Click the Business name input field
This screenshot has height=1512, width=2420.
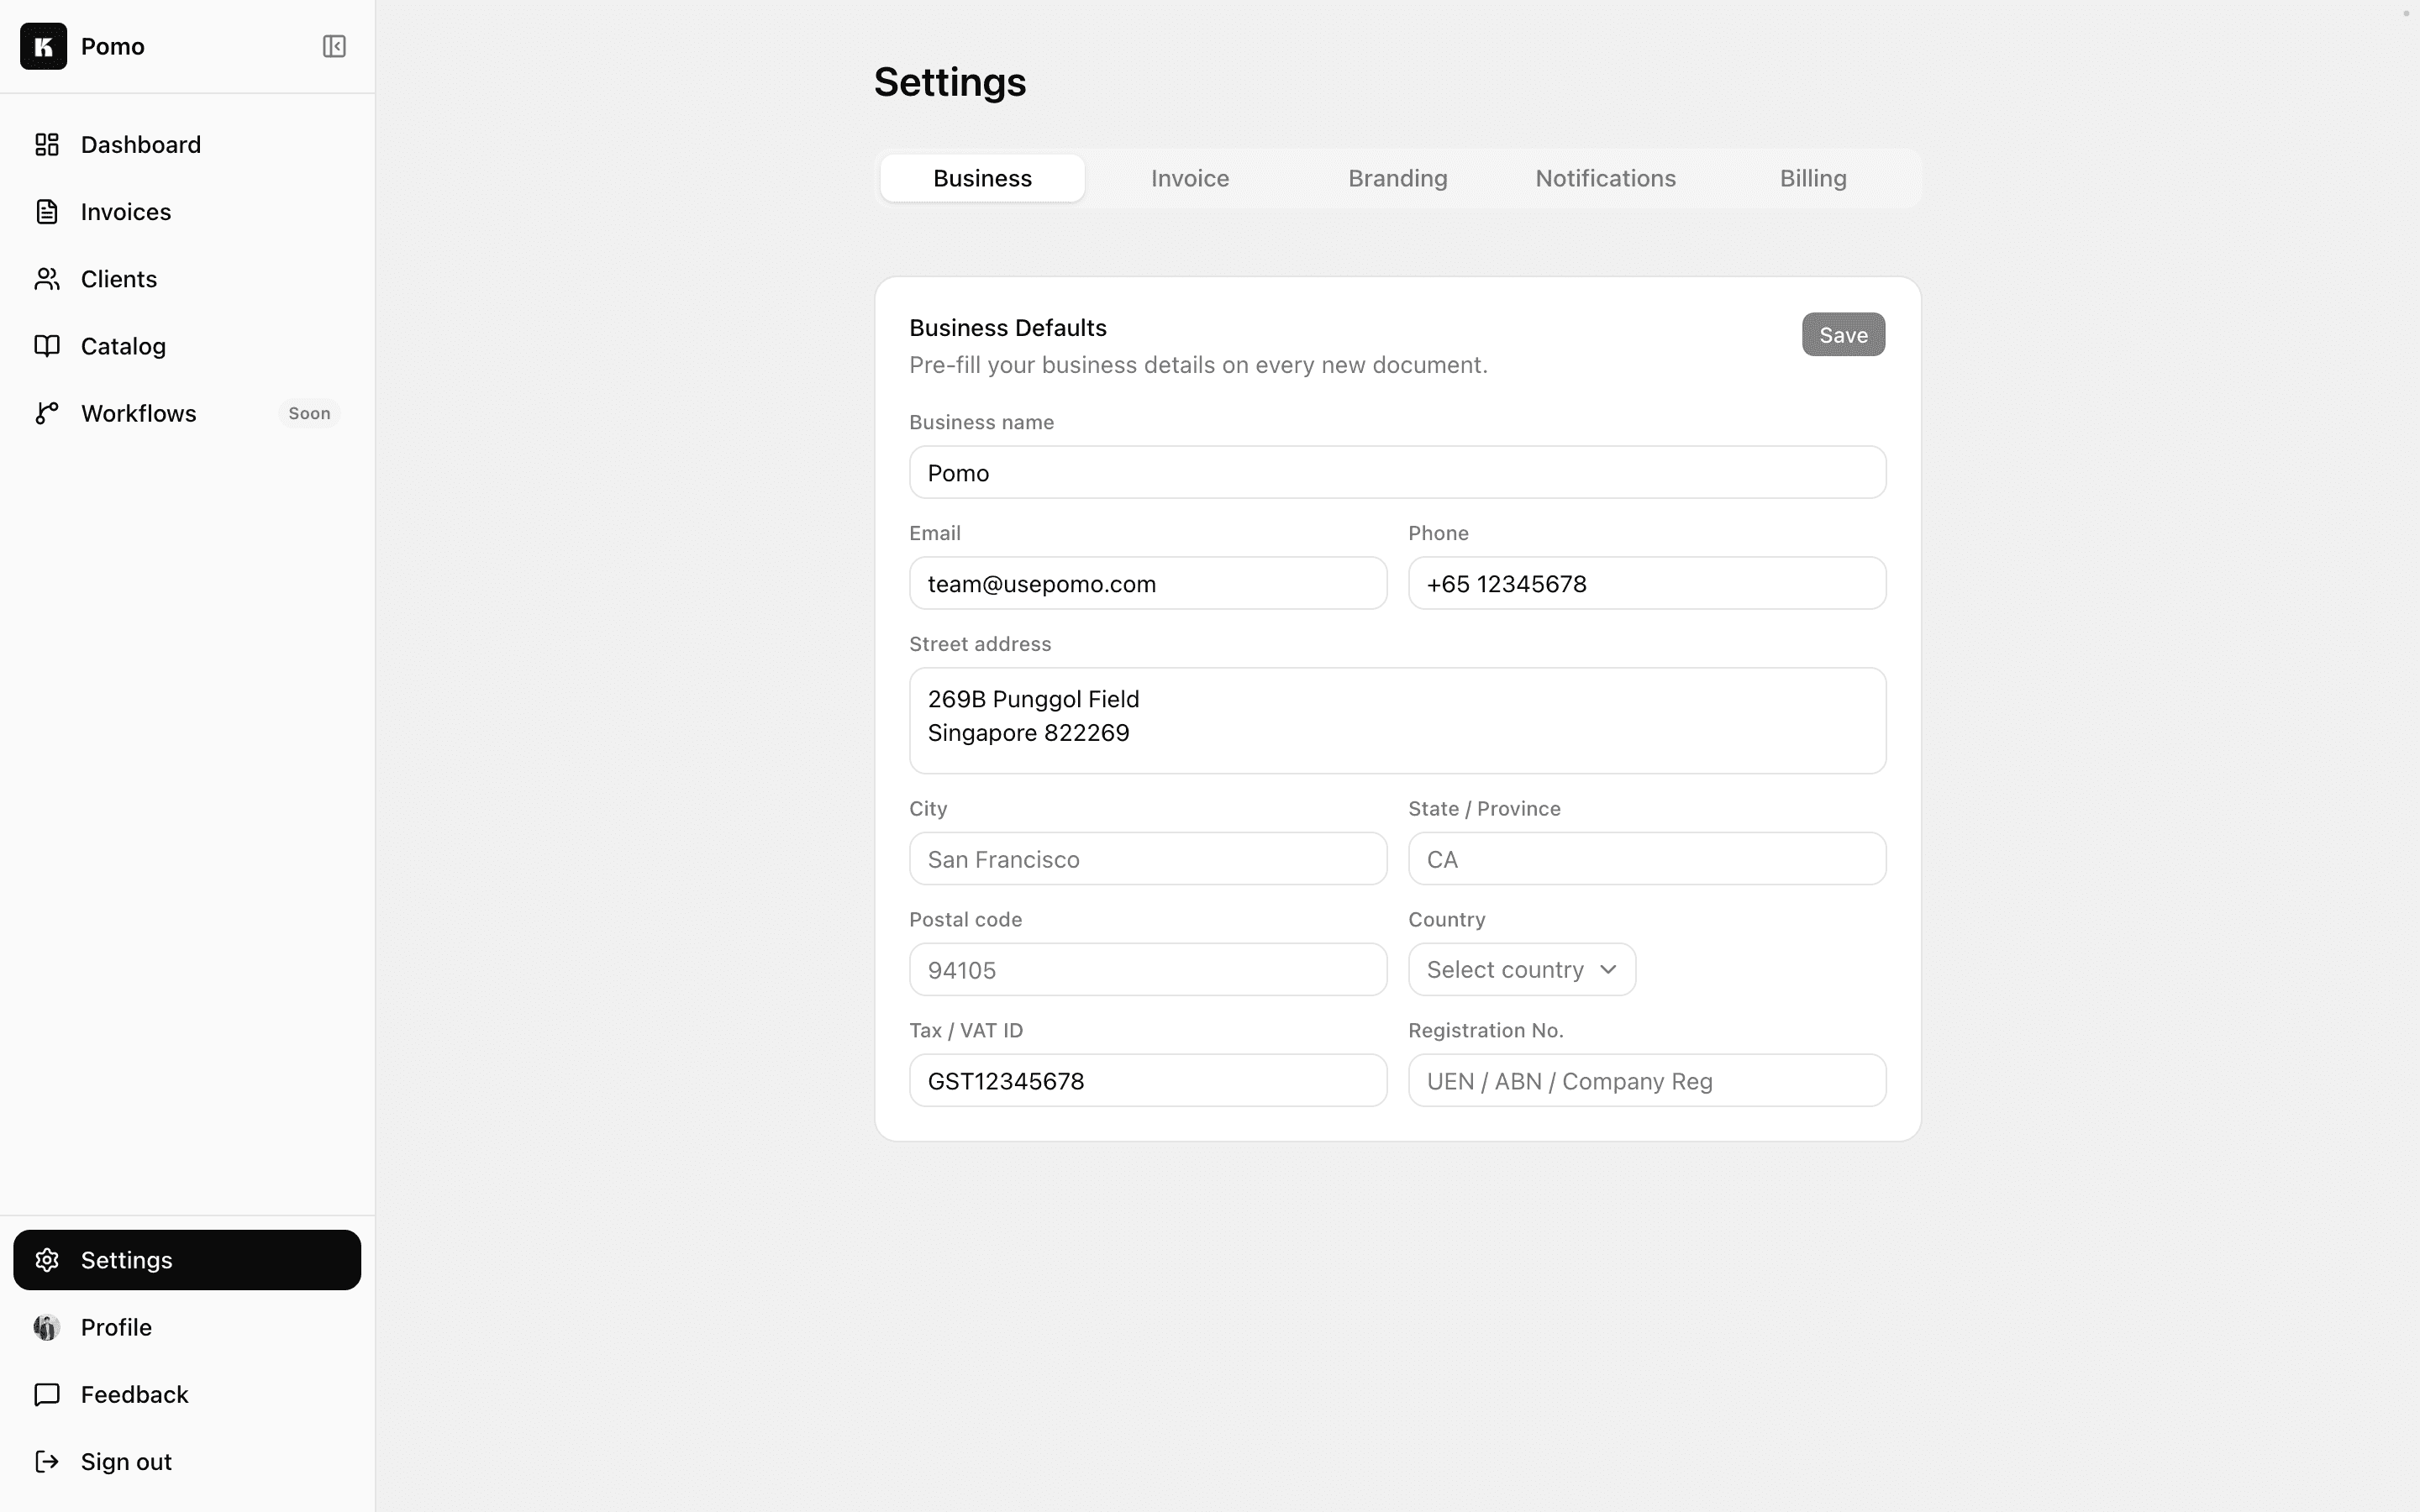(x=1396, y=472)
